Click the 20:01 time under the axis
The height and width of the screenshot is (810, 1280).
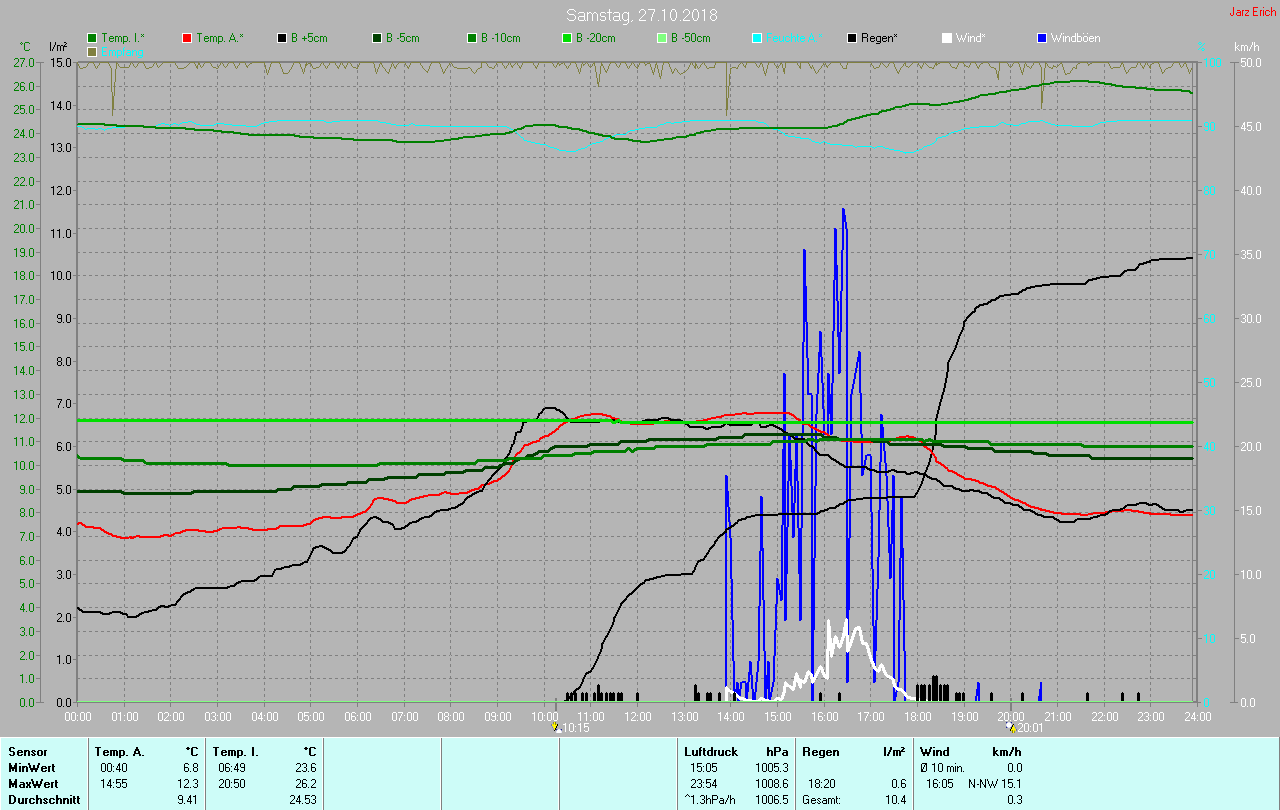pyautogui.click(x=1031, y=727)
